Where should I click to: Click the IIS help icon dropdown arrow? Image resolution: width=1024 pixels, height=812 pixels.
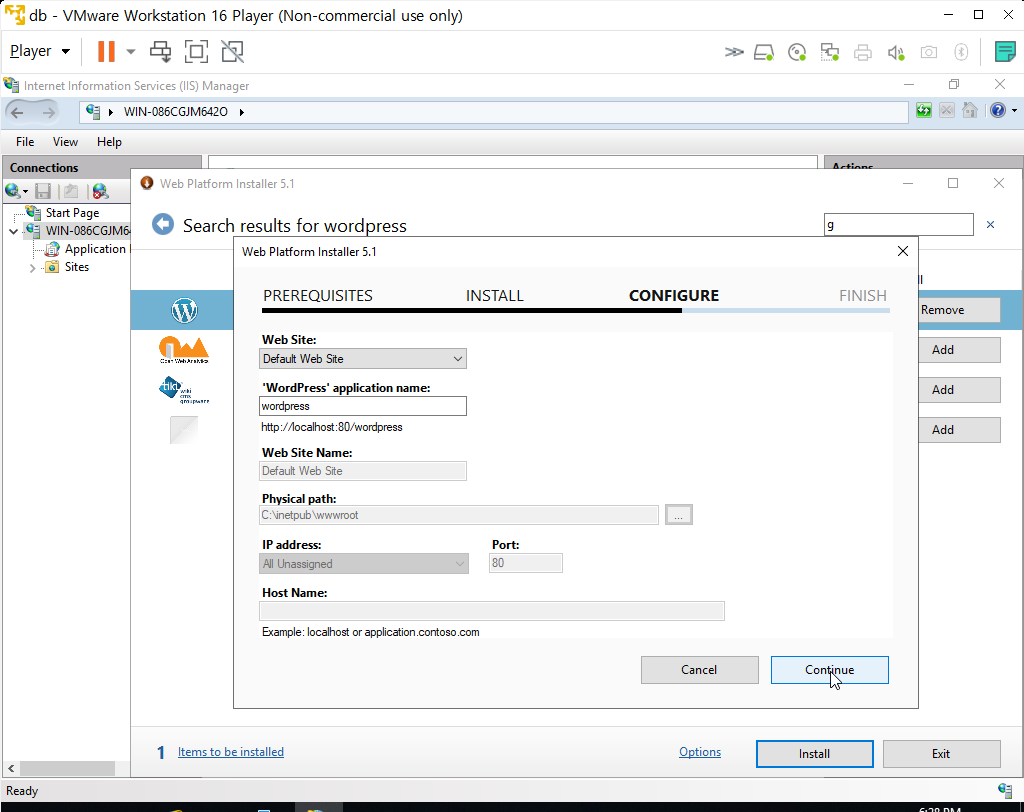point(1014,110)
